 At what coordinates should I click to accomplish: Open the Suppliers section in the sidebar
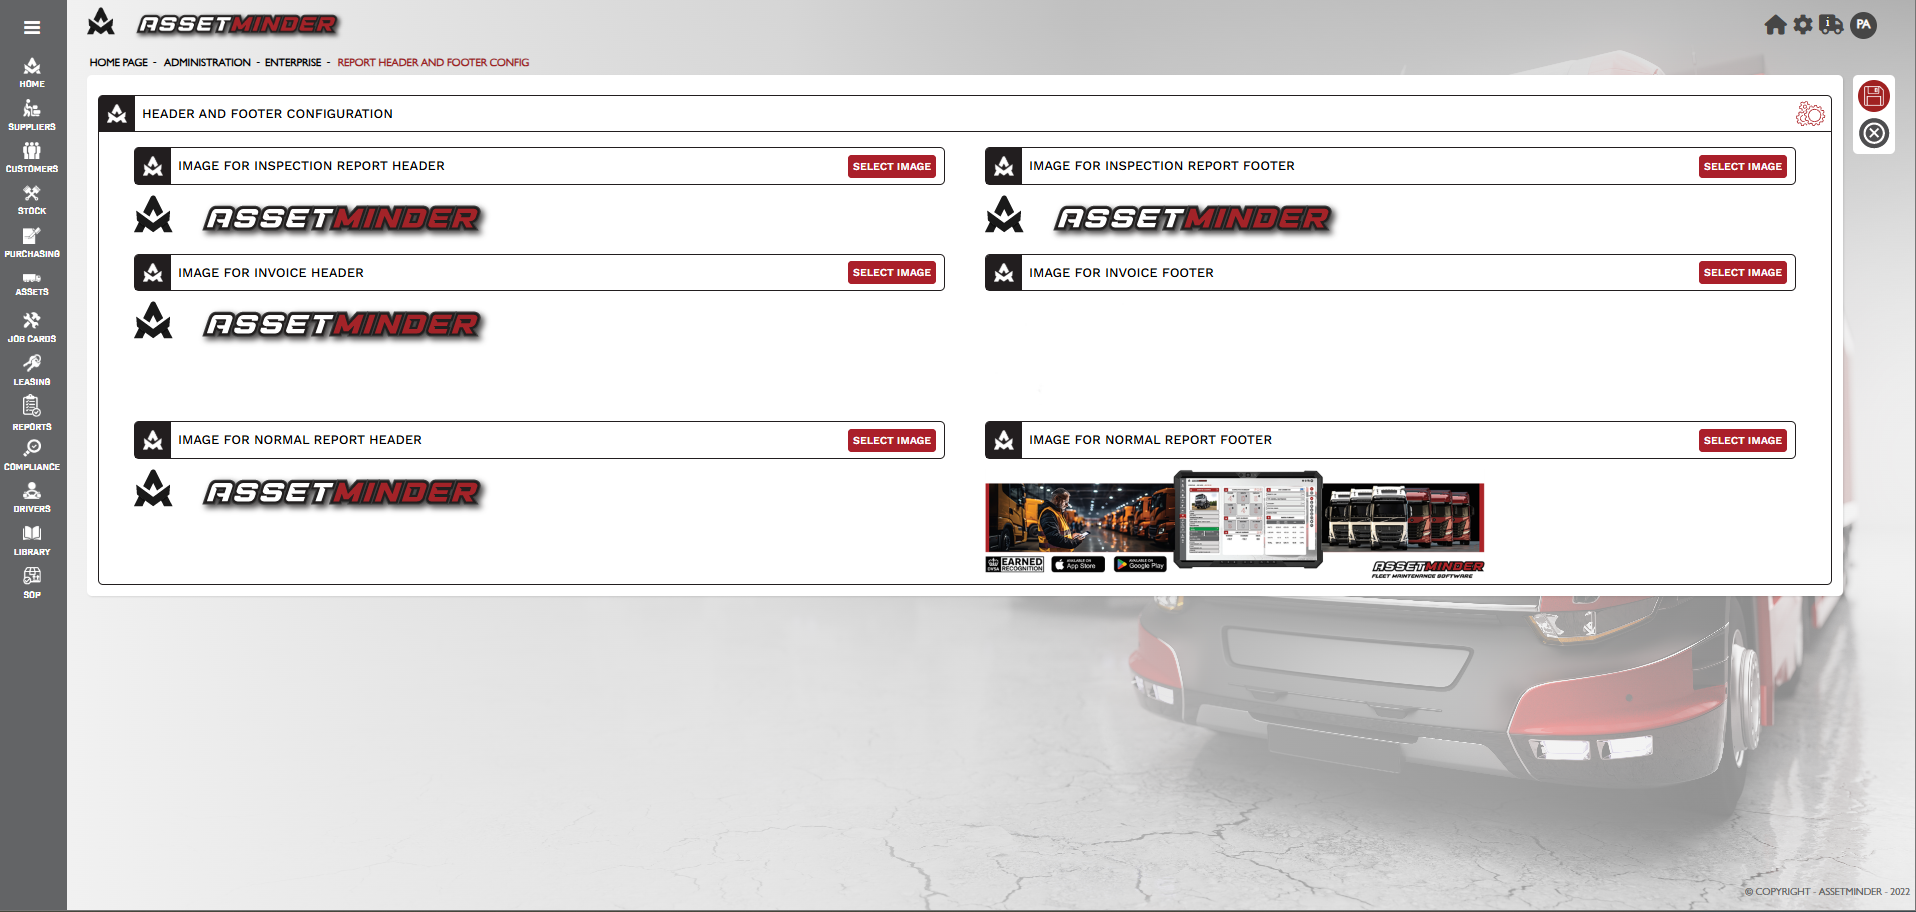click(x=32, y=115)
